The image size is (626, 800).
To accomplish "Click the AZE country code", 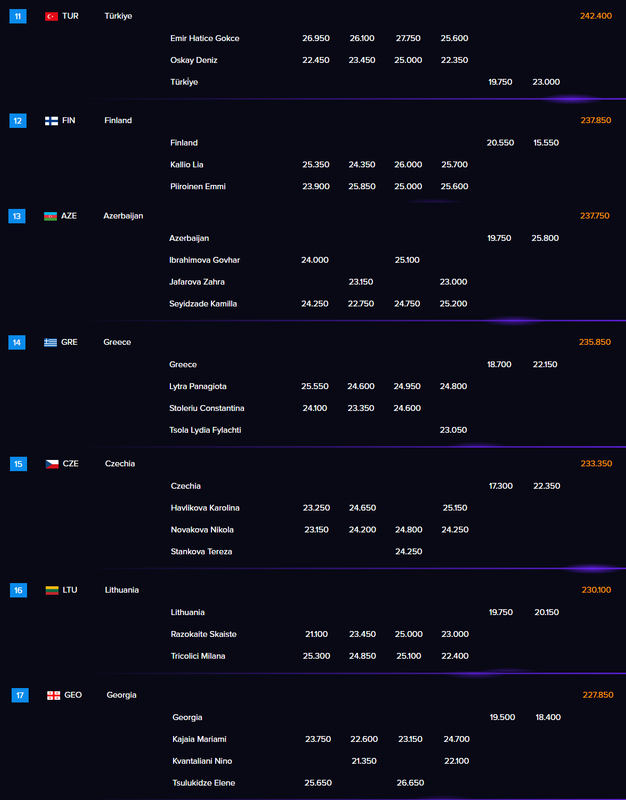I will [x=69, y=216].
